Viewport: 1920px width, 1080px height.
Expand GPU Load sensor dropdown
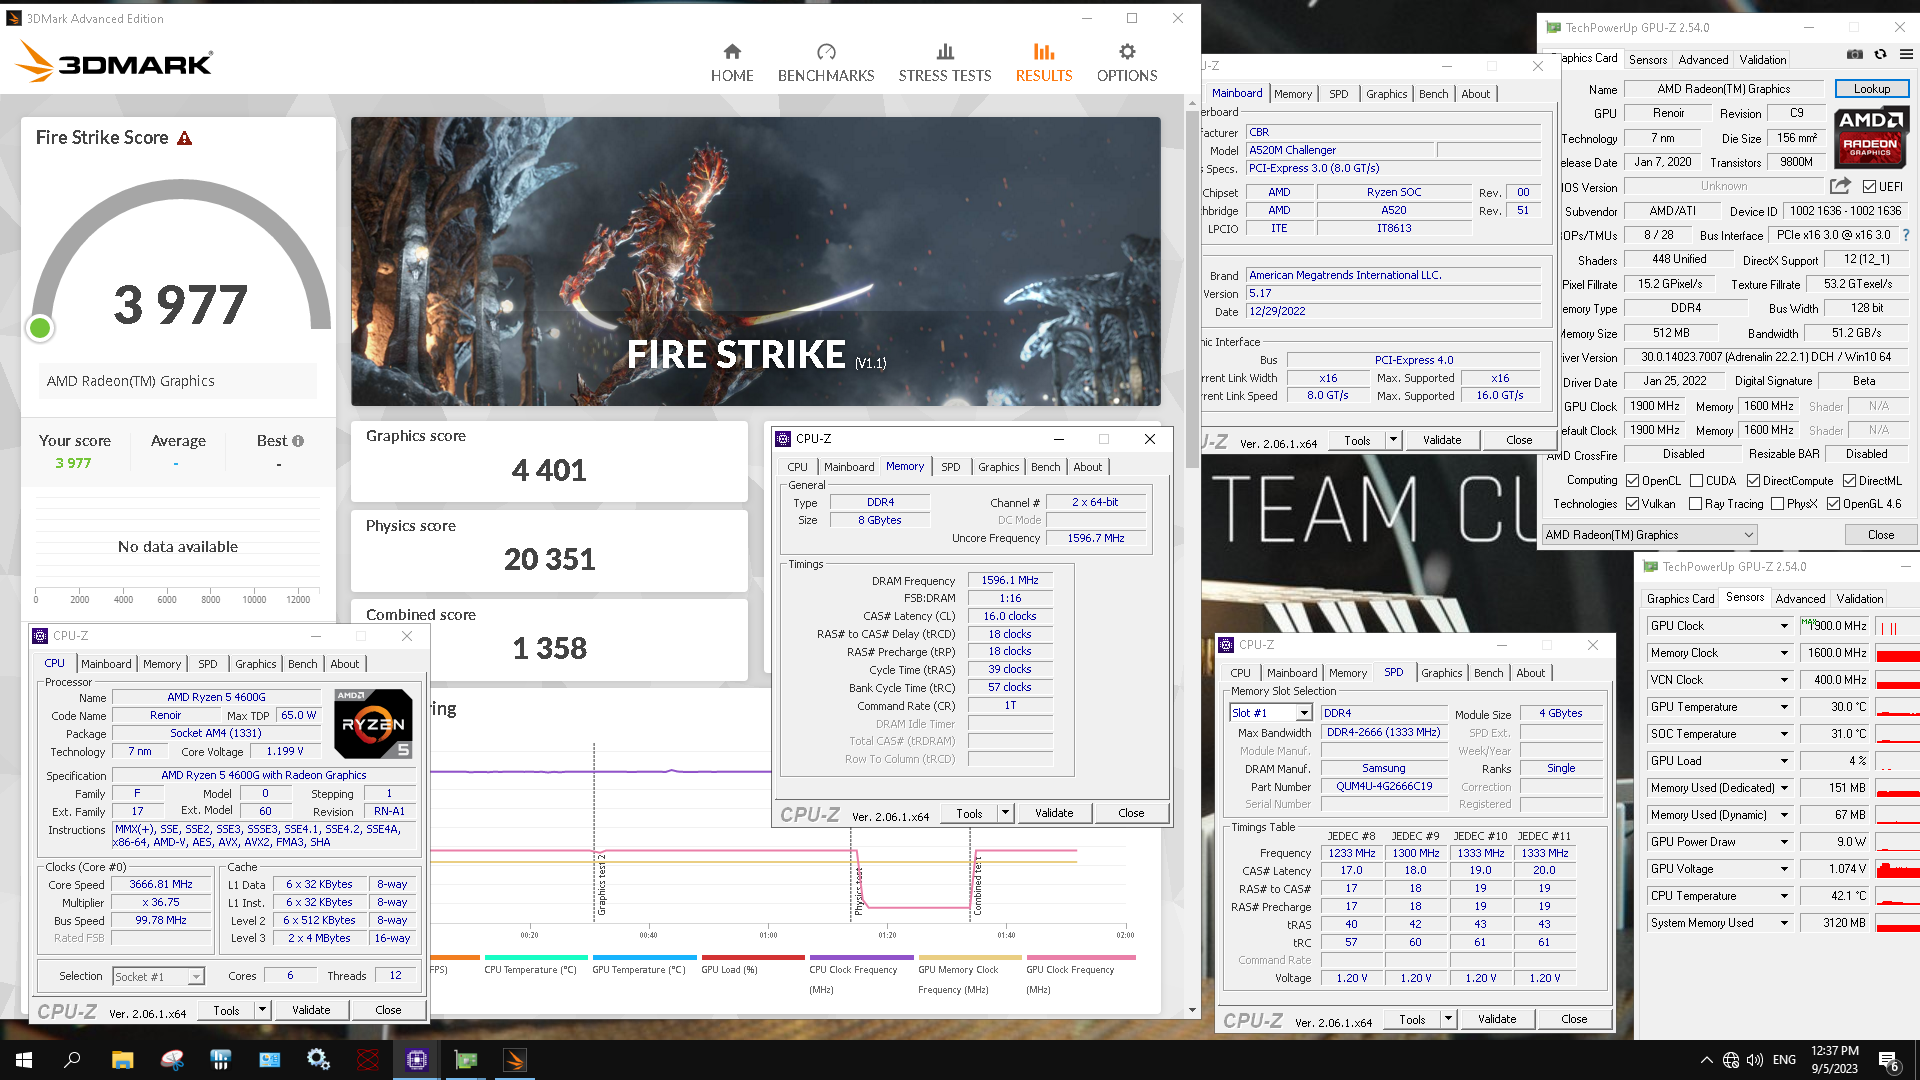point(1784,761)
